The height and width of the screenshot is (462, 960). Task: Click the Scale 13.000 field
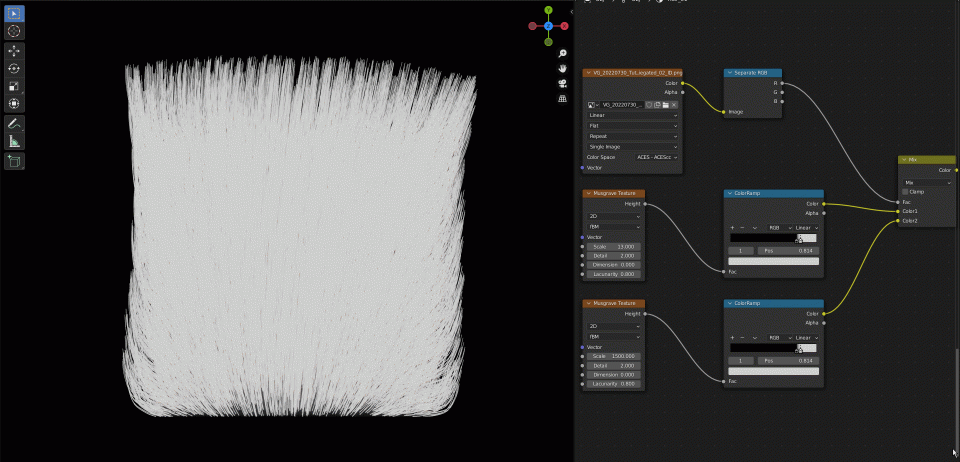613,247
